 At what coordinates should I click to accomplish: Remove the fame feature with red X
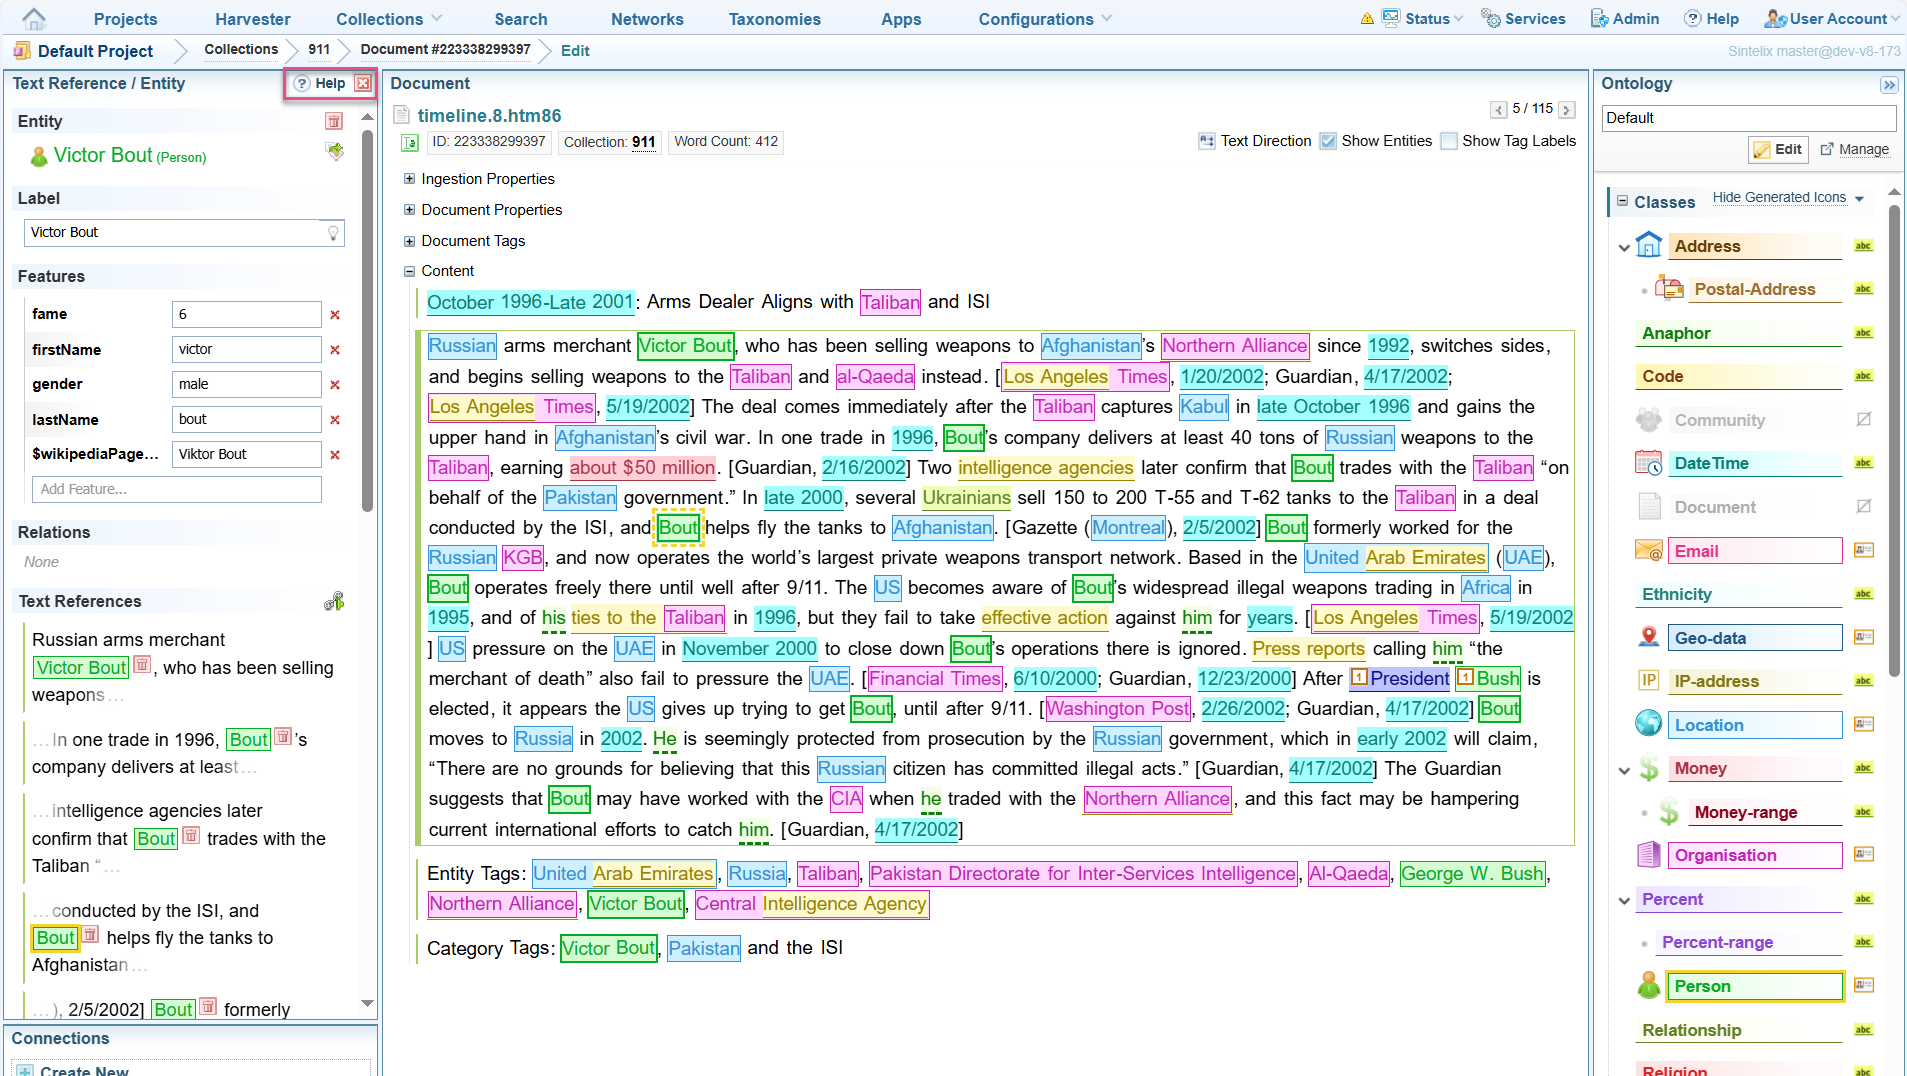[335, 315]
